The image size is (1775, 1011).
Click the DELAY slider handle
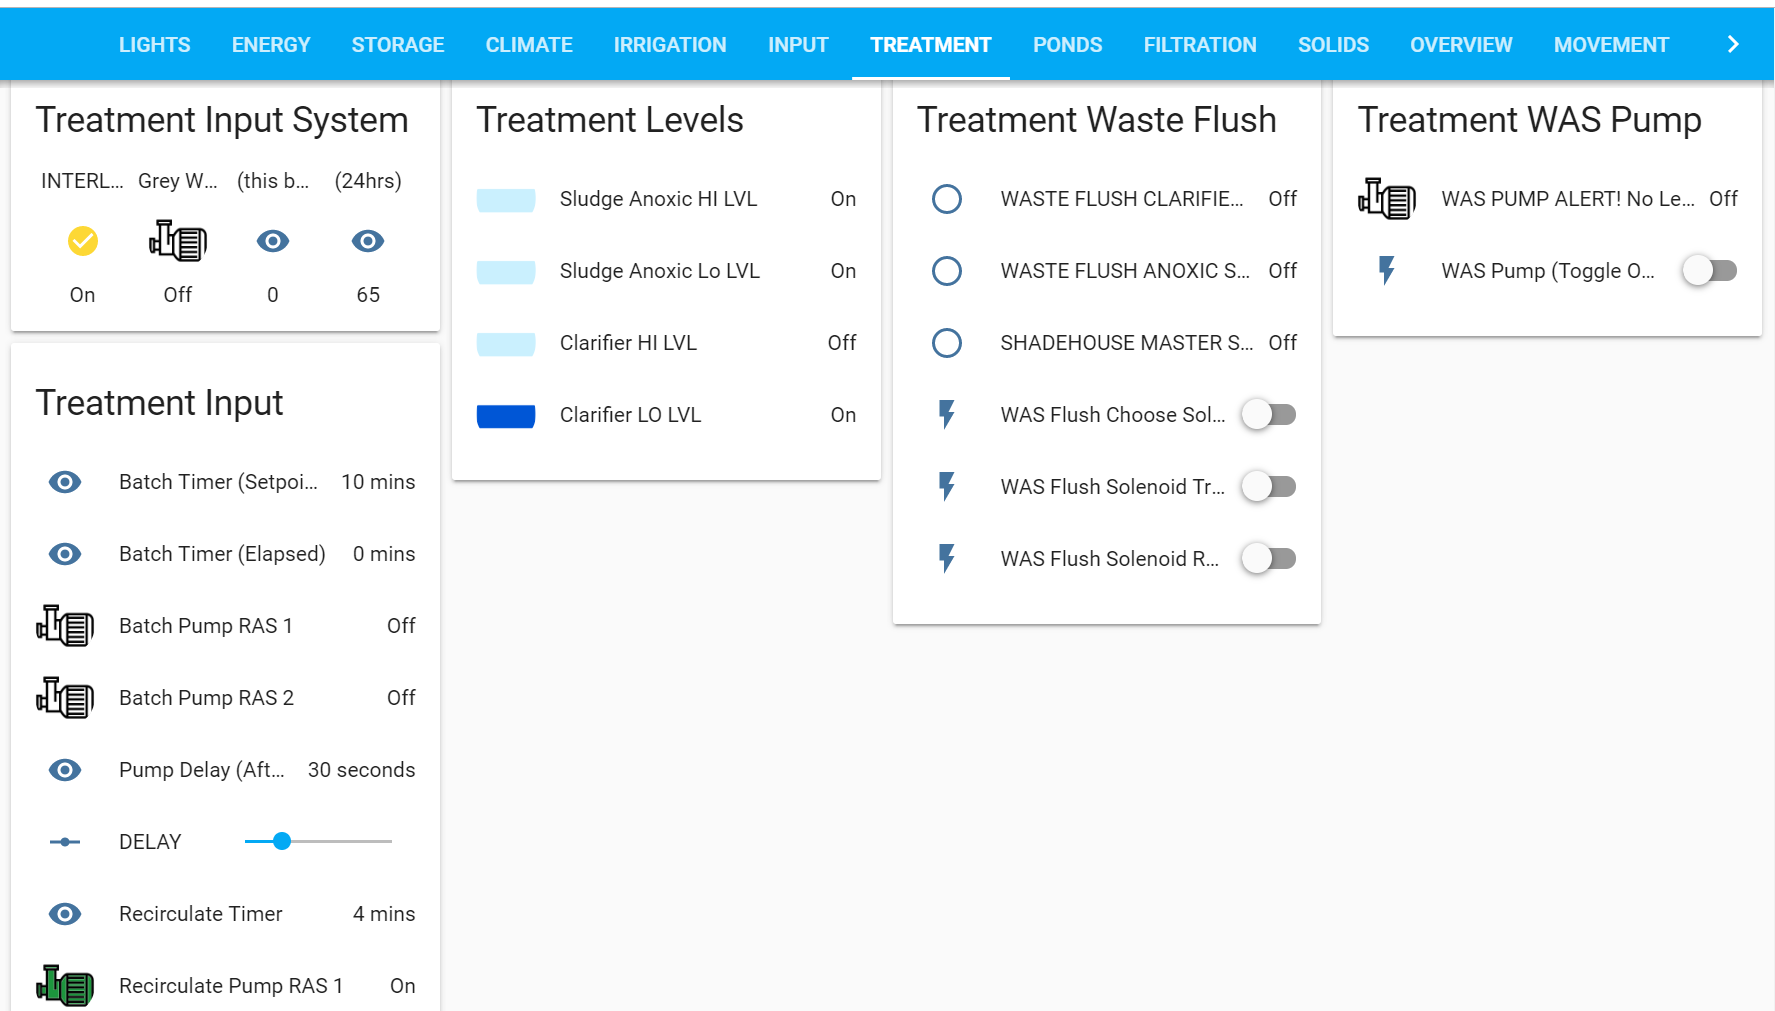click(282, 842)
